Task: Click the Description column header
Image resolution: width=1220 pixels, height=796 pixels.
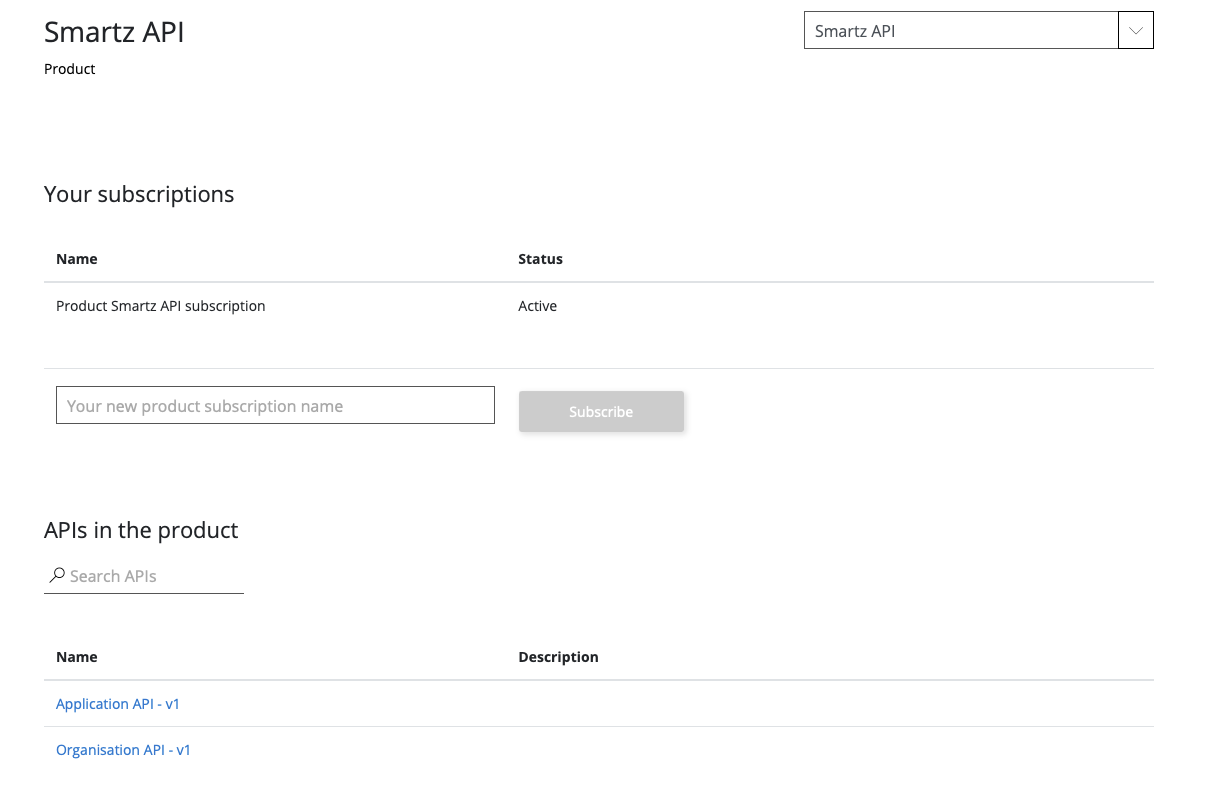Action: pyautogui.click(x=558, y=657)
